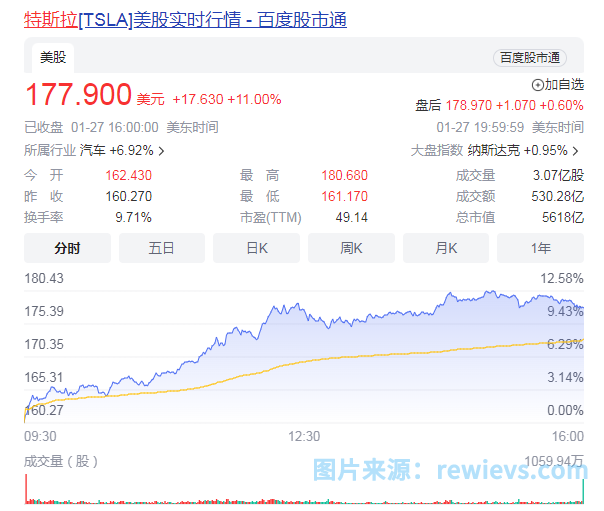Click the close time 01-27 16:00:00
604x511 pixels.
tap(115, 127)
